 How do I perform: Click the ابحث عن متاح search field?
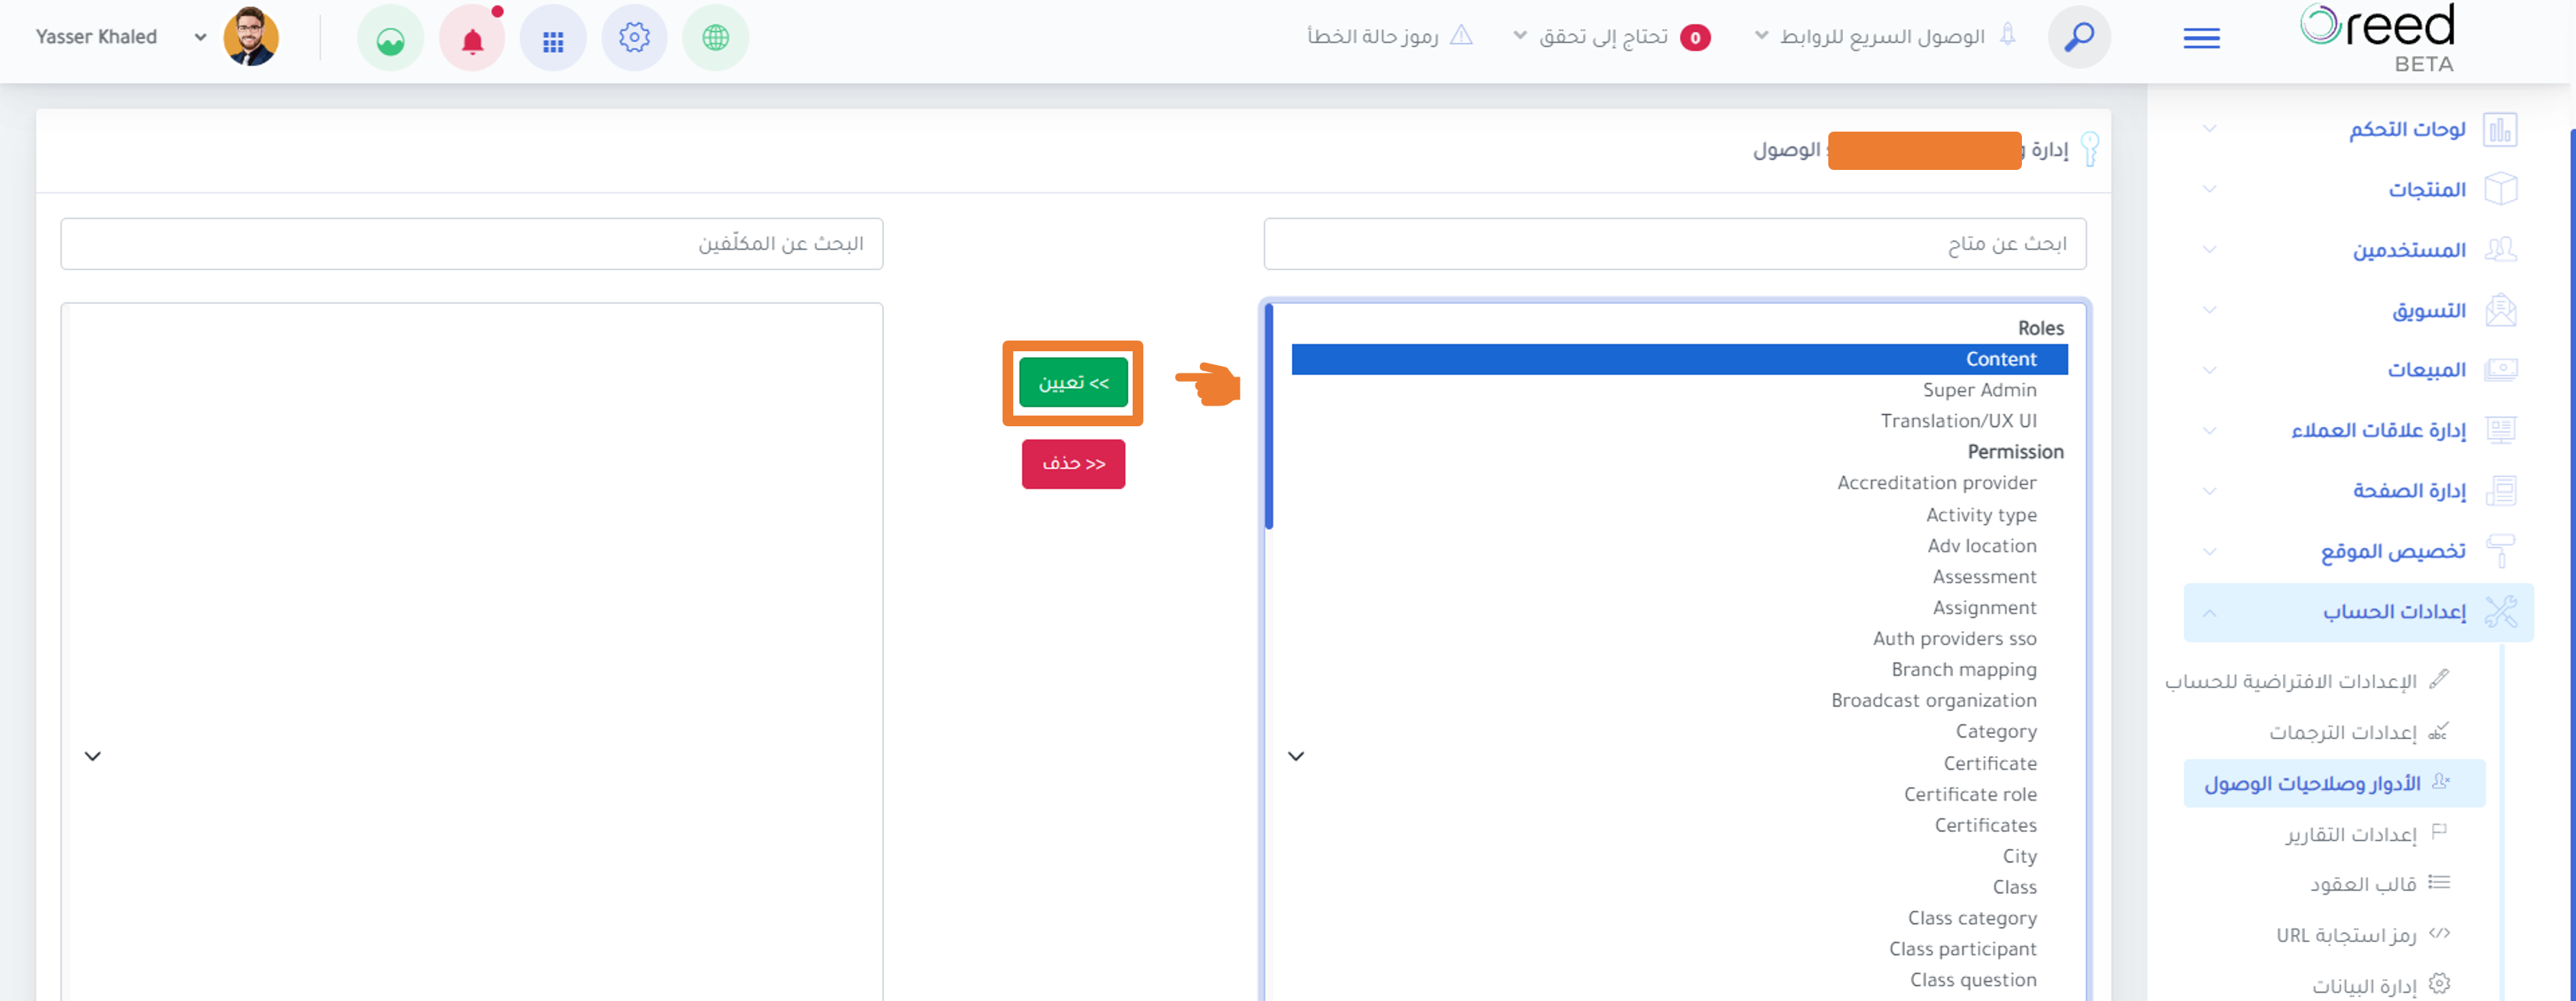1675,244
